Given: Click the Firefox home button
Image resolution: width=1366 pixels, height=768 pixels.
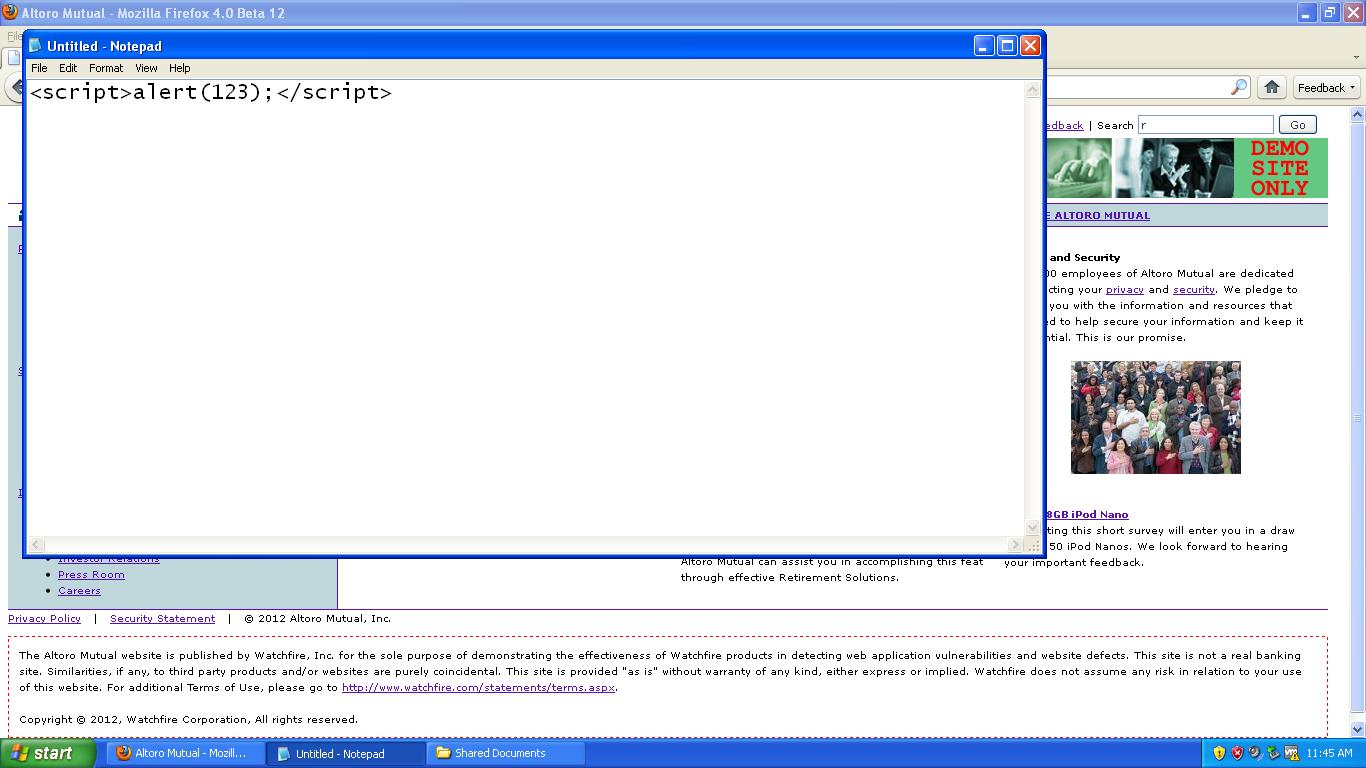Looking at the screenshot, I should [1272, 87].
